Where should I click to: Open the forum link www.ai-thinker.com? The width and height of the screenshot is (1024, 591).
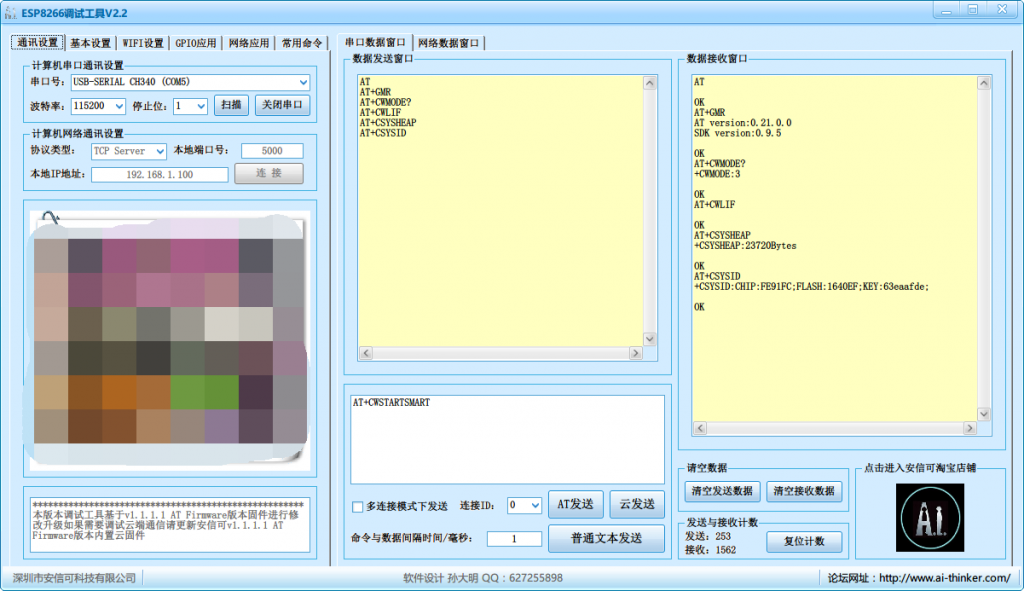[944, 578]
